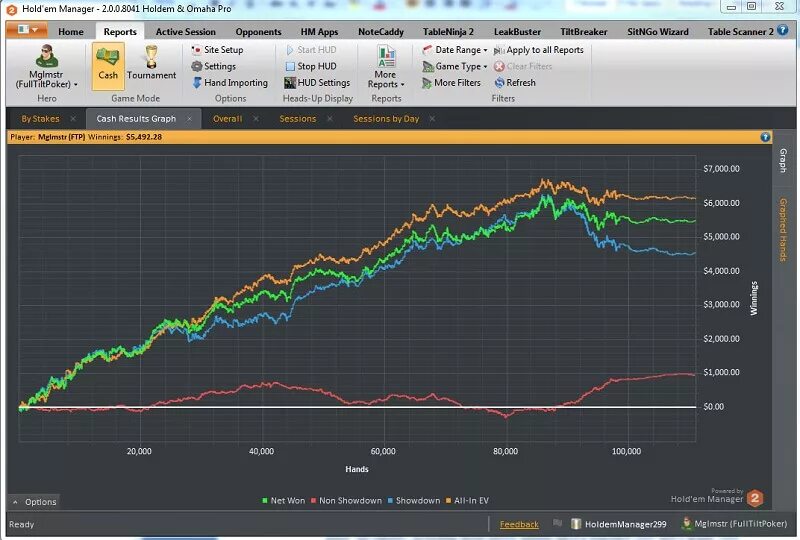Select the Cash Results Graph tab
This screenshot has width=800, height=540.
pos(136,118)
